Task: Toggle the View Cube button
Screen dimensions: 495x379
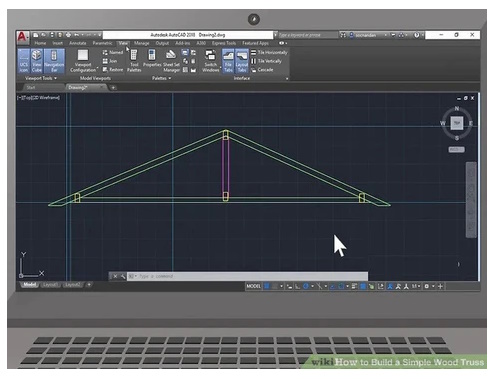Action: (x=37, y=61)
